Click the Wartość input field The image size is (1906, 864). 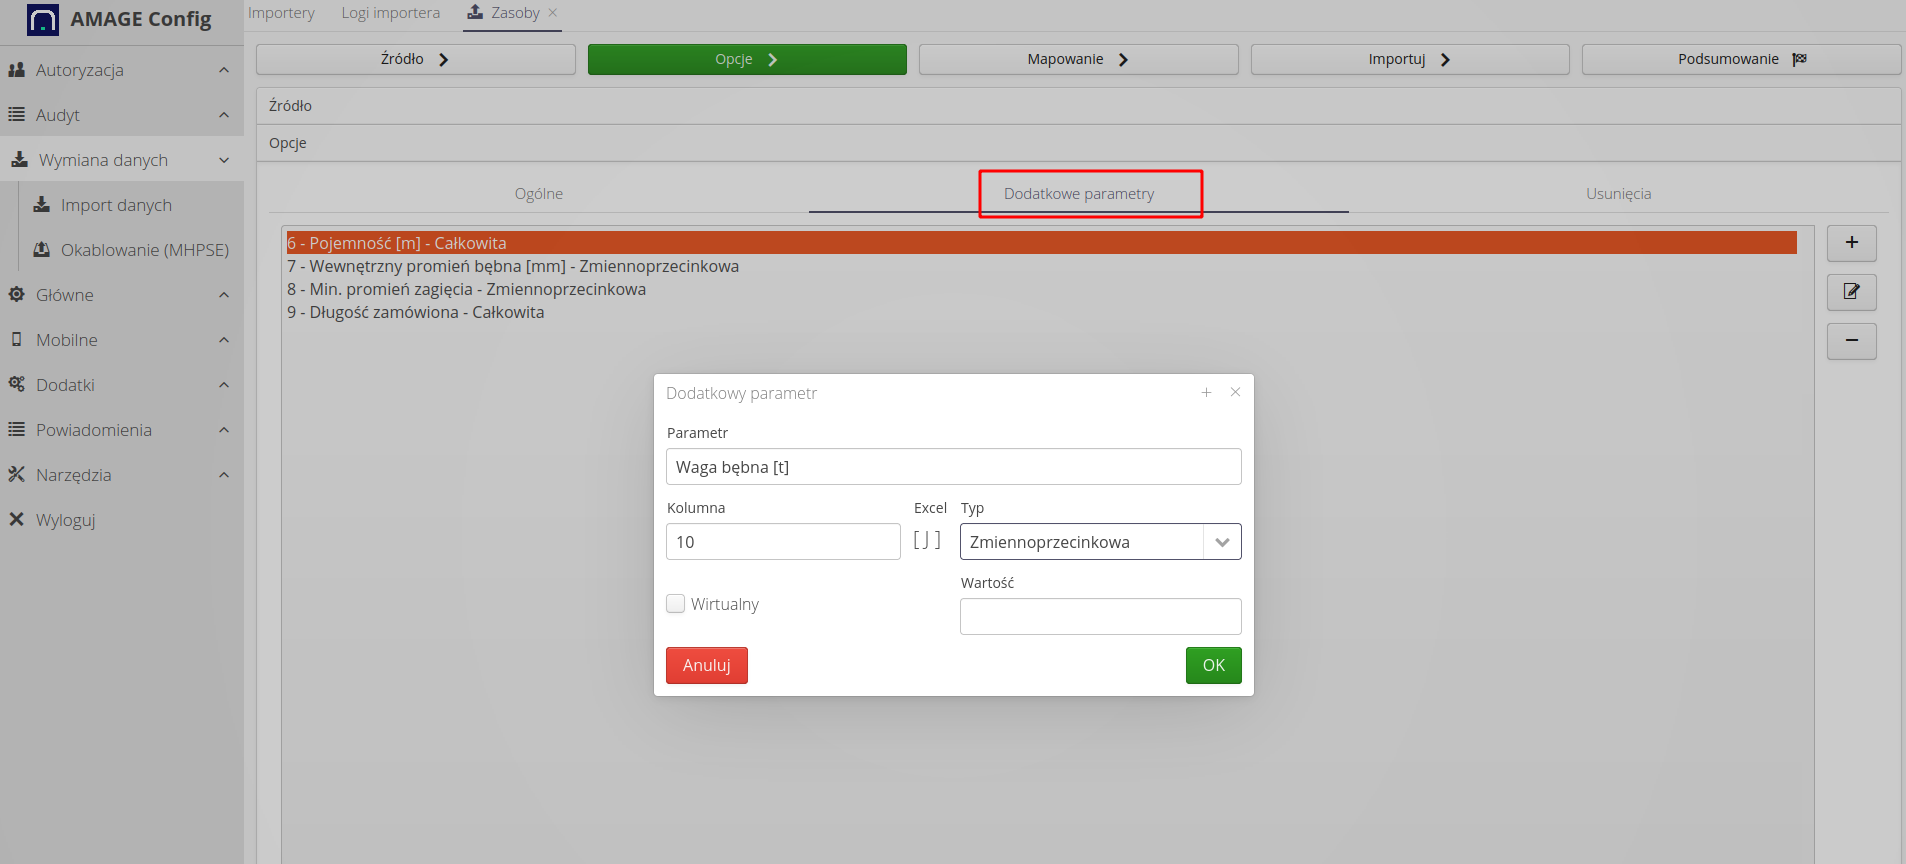coord(1100,616)
